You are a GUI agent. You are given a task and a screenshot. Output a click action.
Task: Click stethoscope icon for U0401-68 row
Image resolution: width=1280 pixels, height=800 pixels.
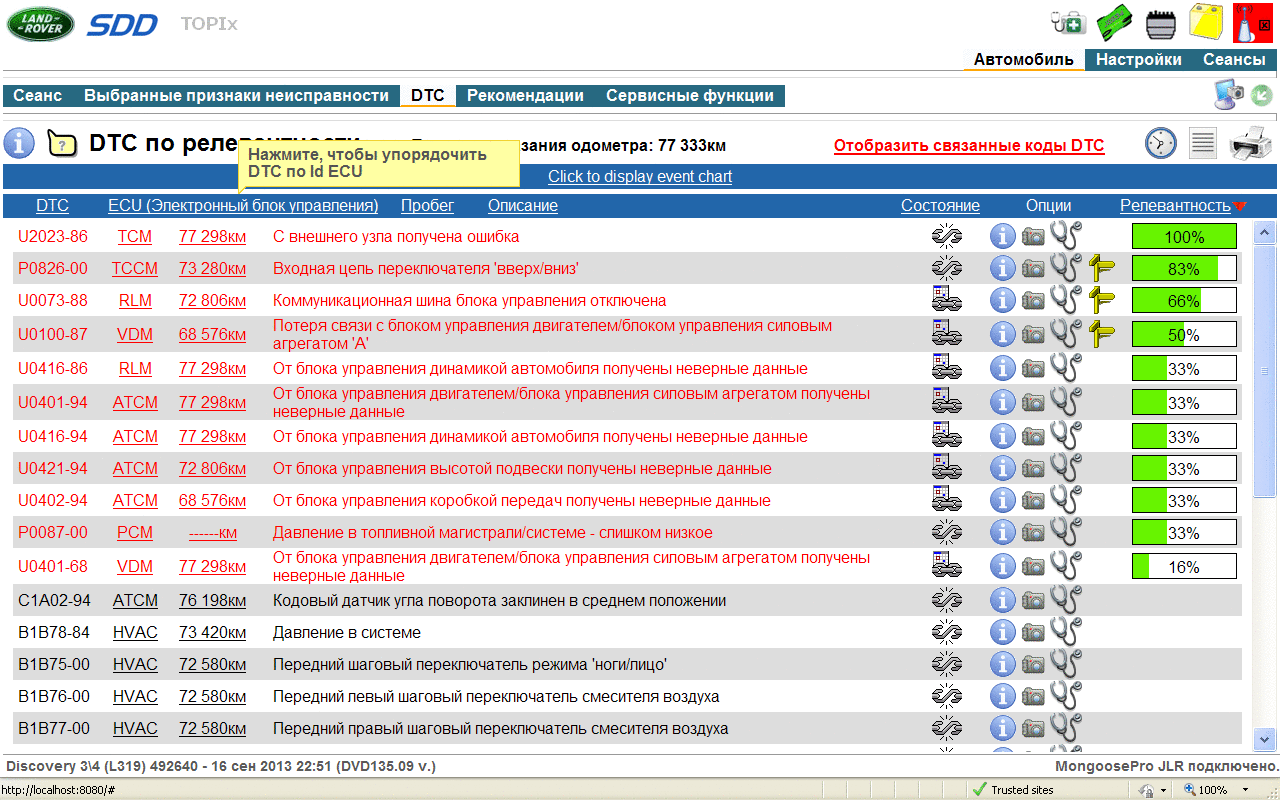coord(1066,566)
